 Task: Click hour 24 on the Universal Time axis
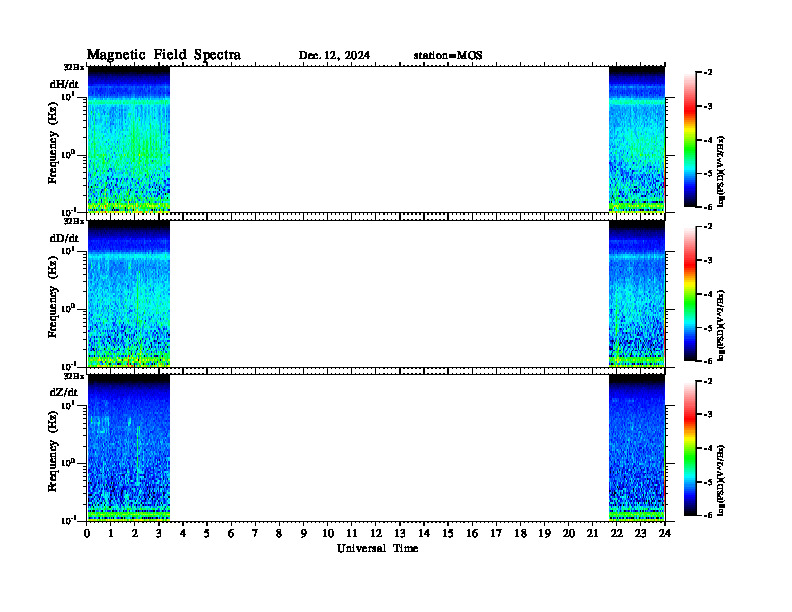coord(665,534)
